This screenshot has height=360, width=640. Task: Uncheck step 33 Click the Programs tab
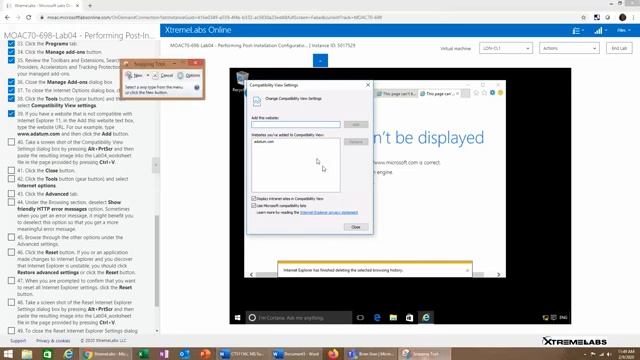pos(11,44)
